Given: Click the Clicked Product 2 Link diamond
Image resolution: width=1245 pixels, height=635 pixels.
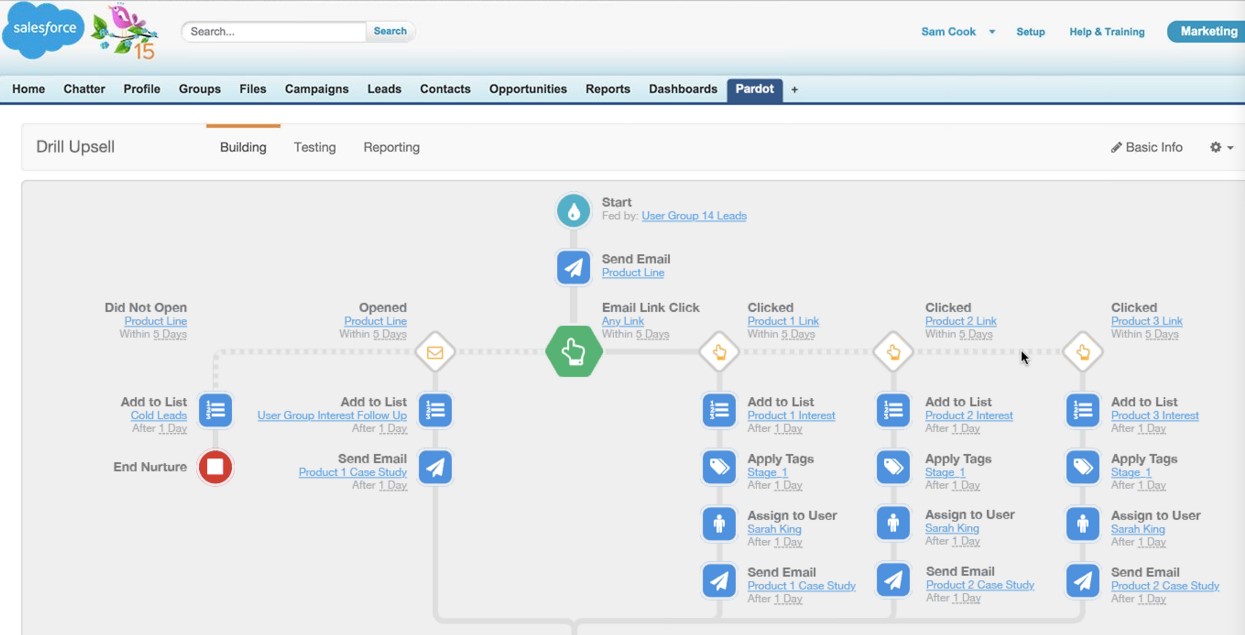Looking at the screenshot, I should click(893, 352).
